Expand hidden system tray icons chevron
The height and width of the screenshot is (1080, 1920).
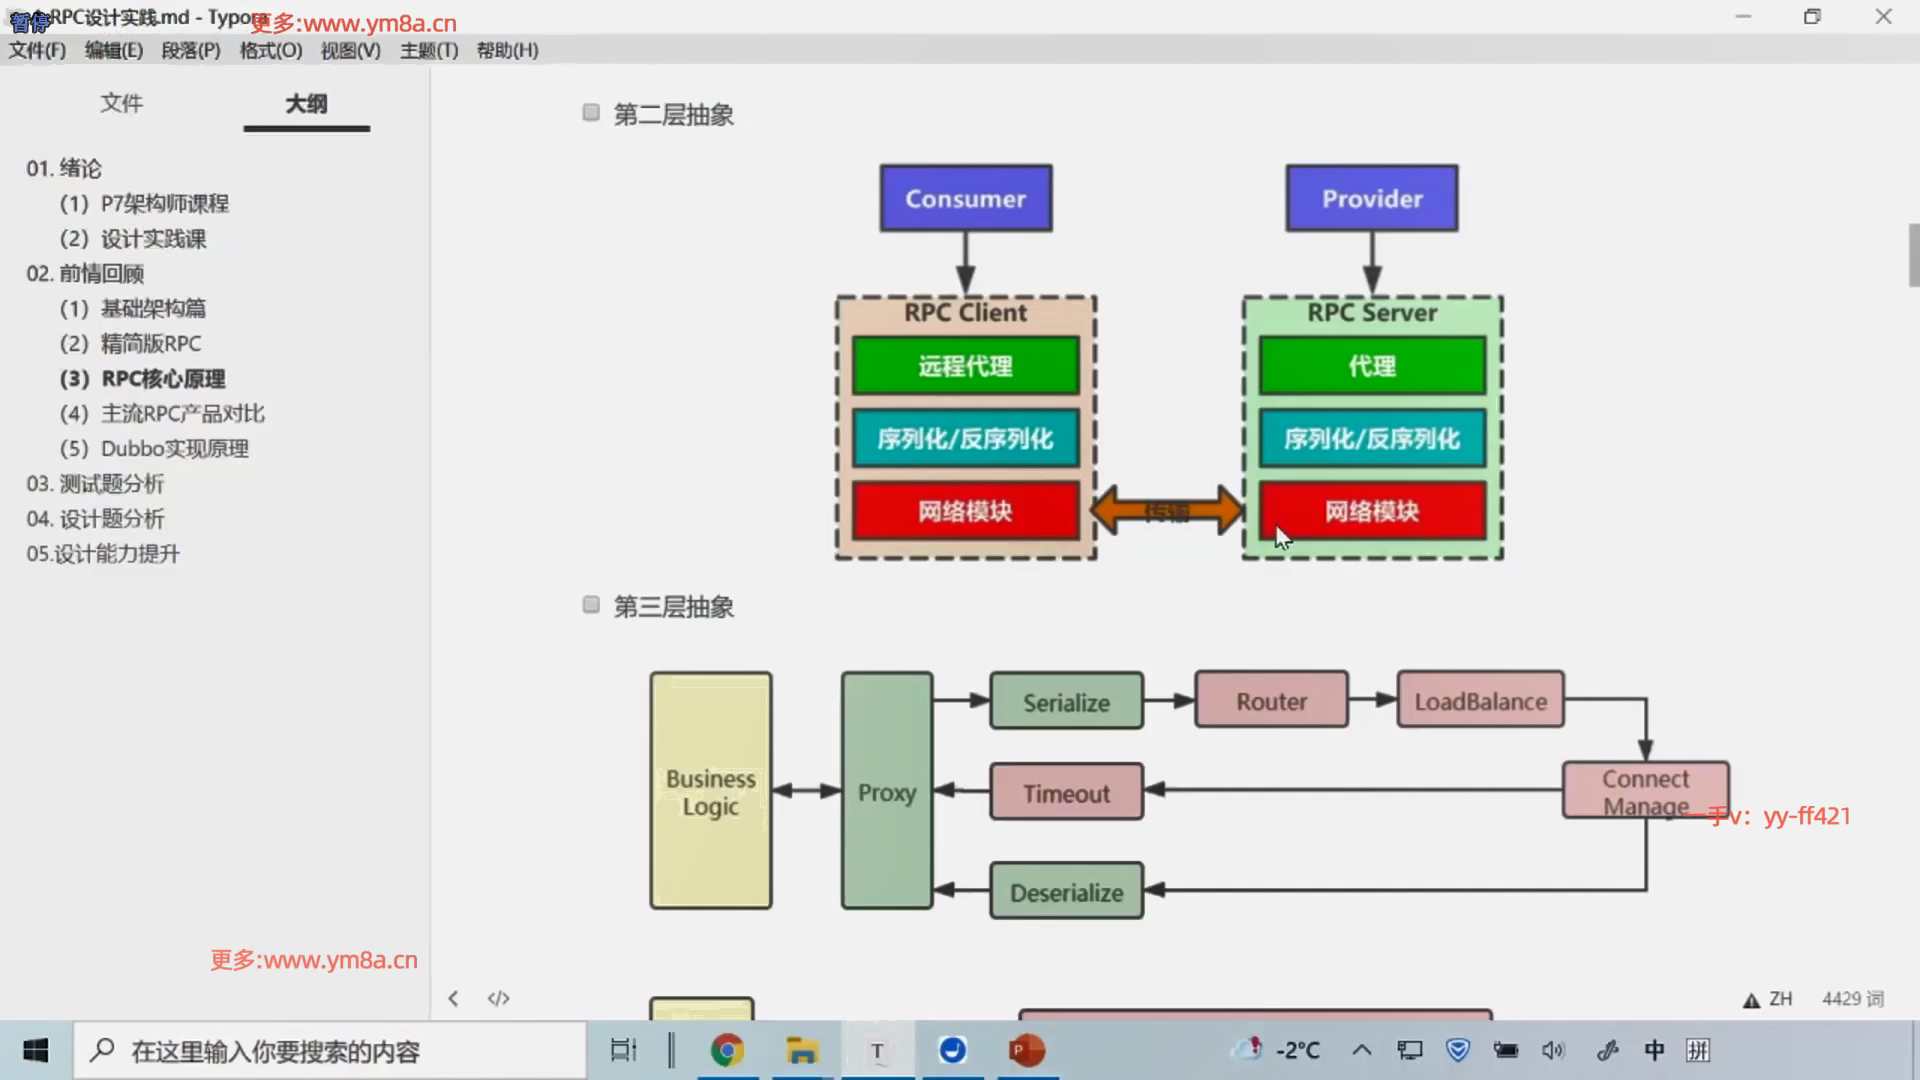pos(1361,1050)
